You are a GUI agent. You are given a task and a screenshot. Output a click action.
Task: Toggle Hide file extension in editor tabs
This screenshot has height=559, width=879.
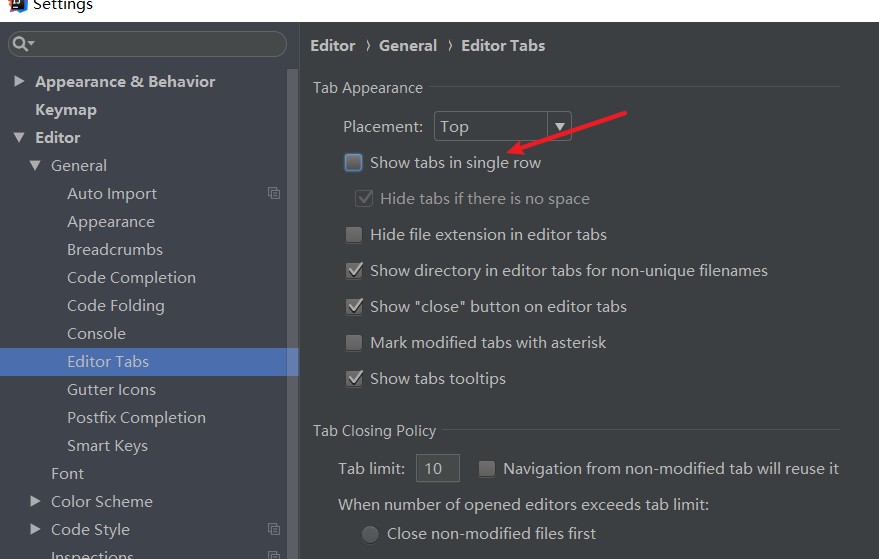point(354,234)
